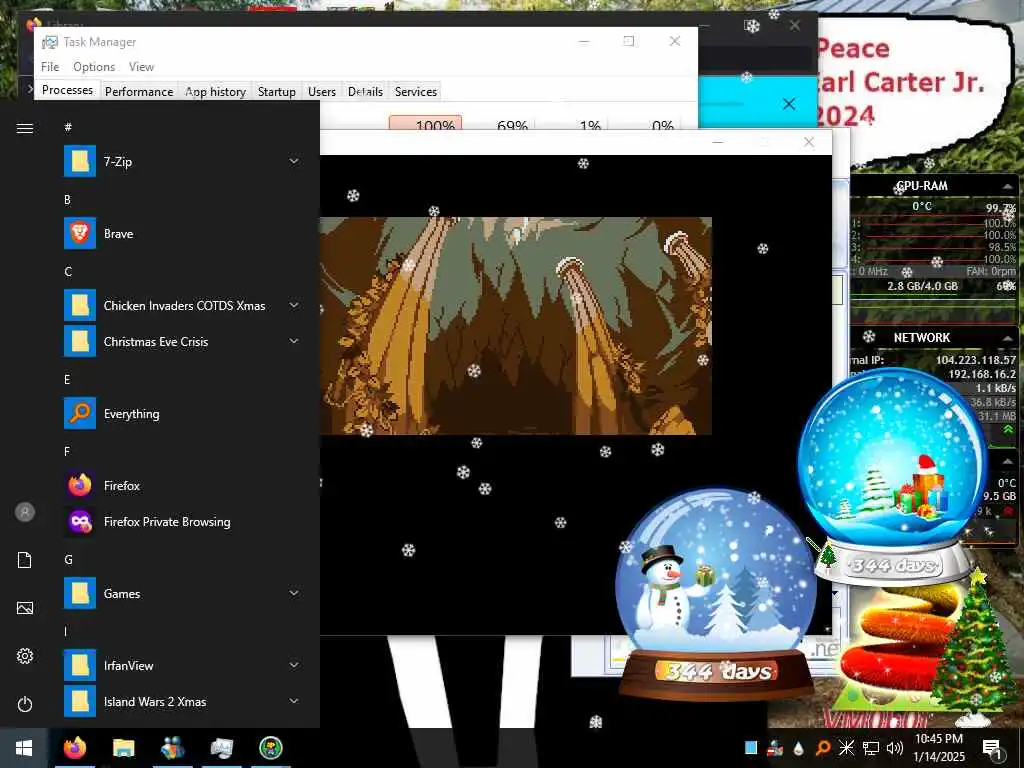Click the 104.223.118.57 IP address value
1024x768 pixels.
pos(975,360)
